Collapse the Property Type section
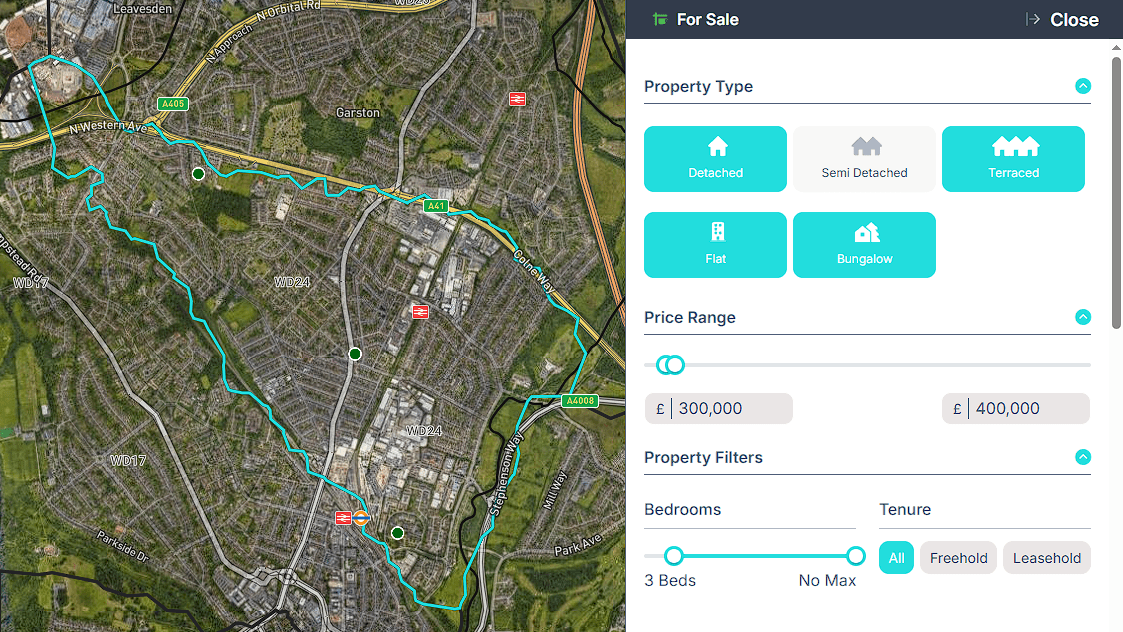The width and height of the screenshot is (1123, 632). pos(1083,86)
